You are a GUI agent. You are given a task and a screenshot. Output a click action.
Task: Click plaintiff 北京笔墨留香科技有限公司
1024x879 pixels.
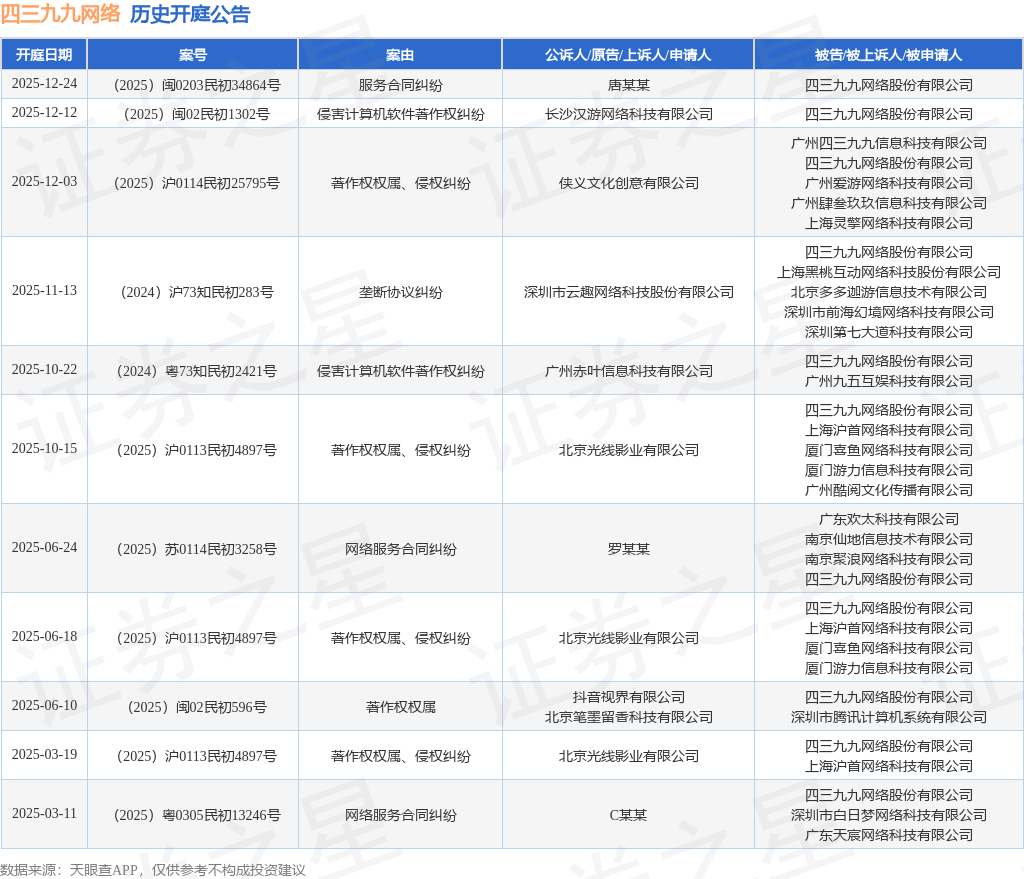[x=628, y=718]
